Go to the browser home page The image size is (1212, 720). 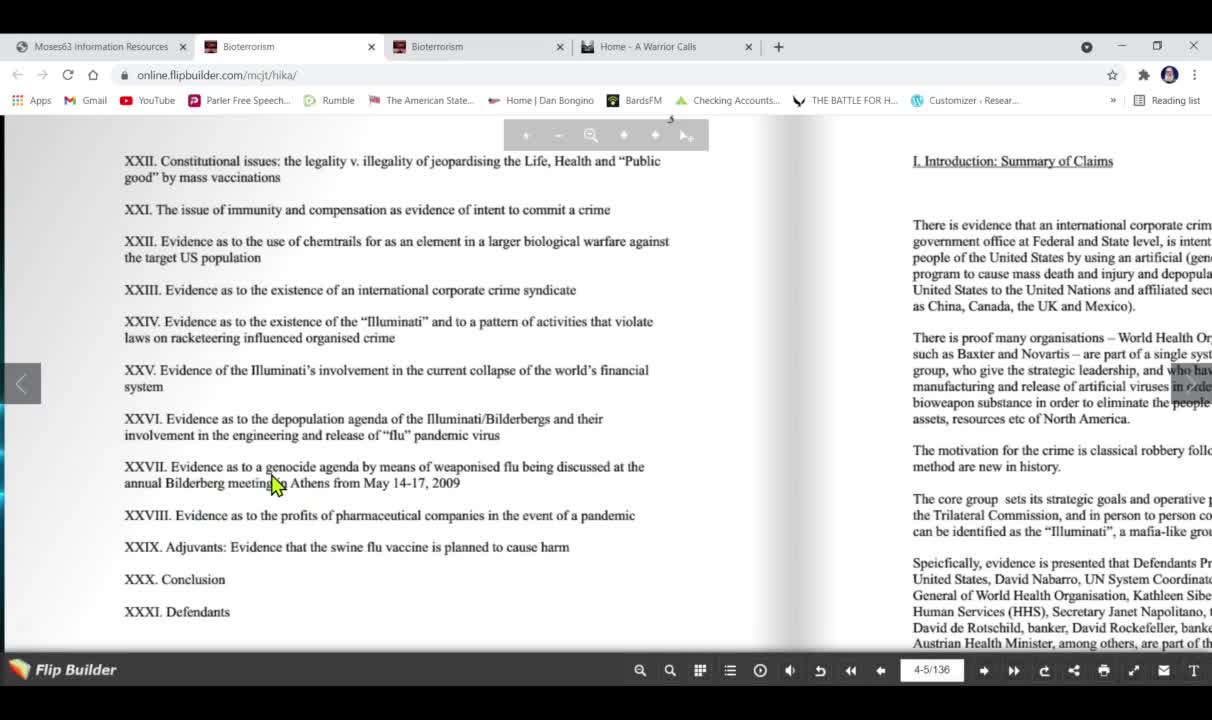pyautogui.click(x=93, y=75)
